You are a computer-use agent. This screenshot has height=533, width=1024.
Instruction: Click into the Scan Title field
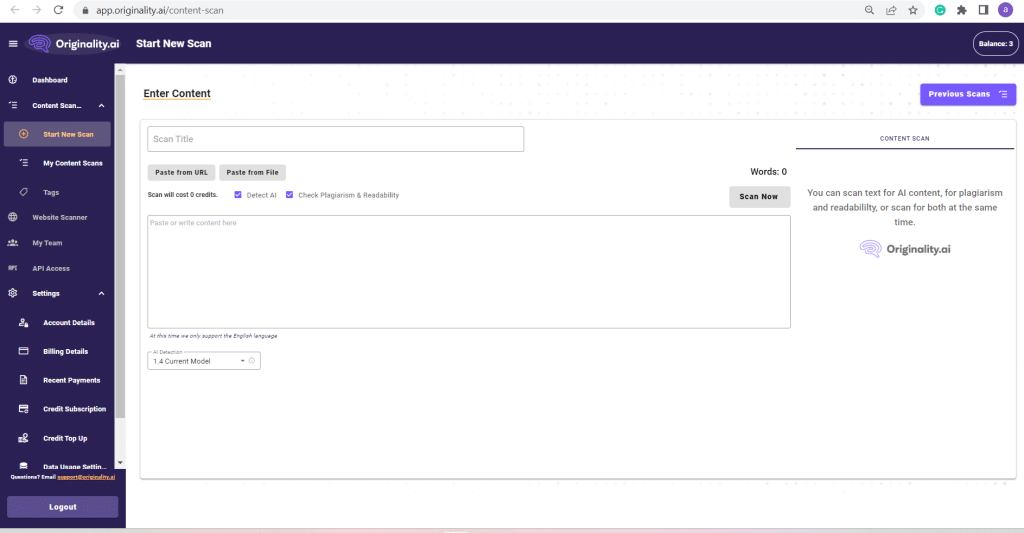tap(336, 139)
